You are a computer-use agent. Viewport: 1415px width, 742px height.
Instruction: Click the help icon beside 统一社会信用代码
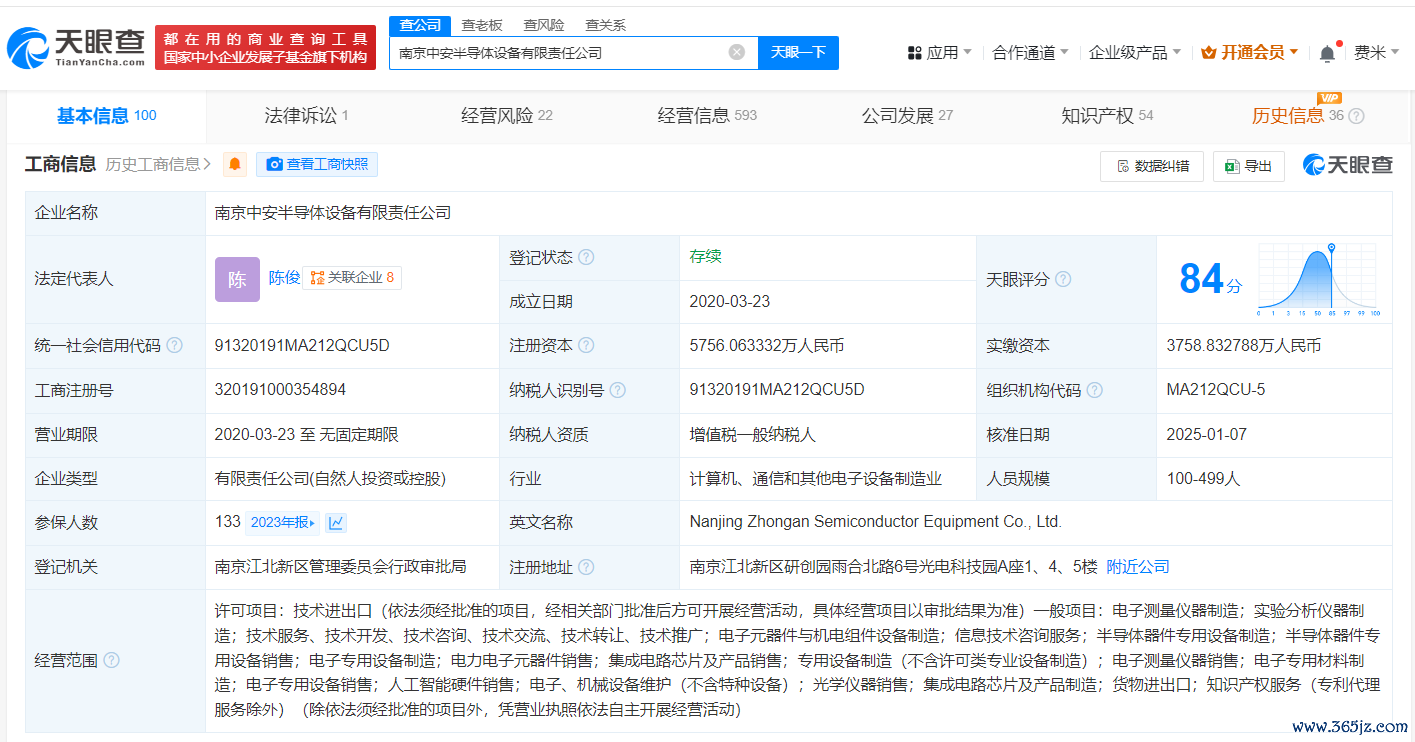click(175, 346)
